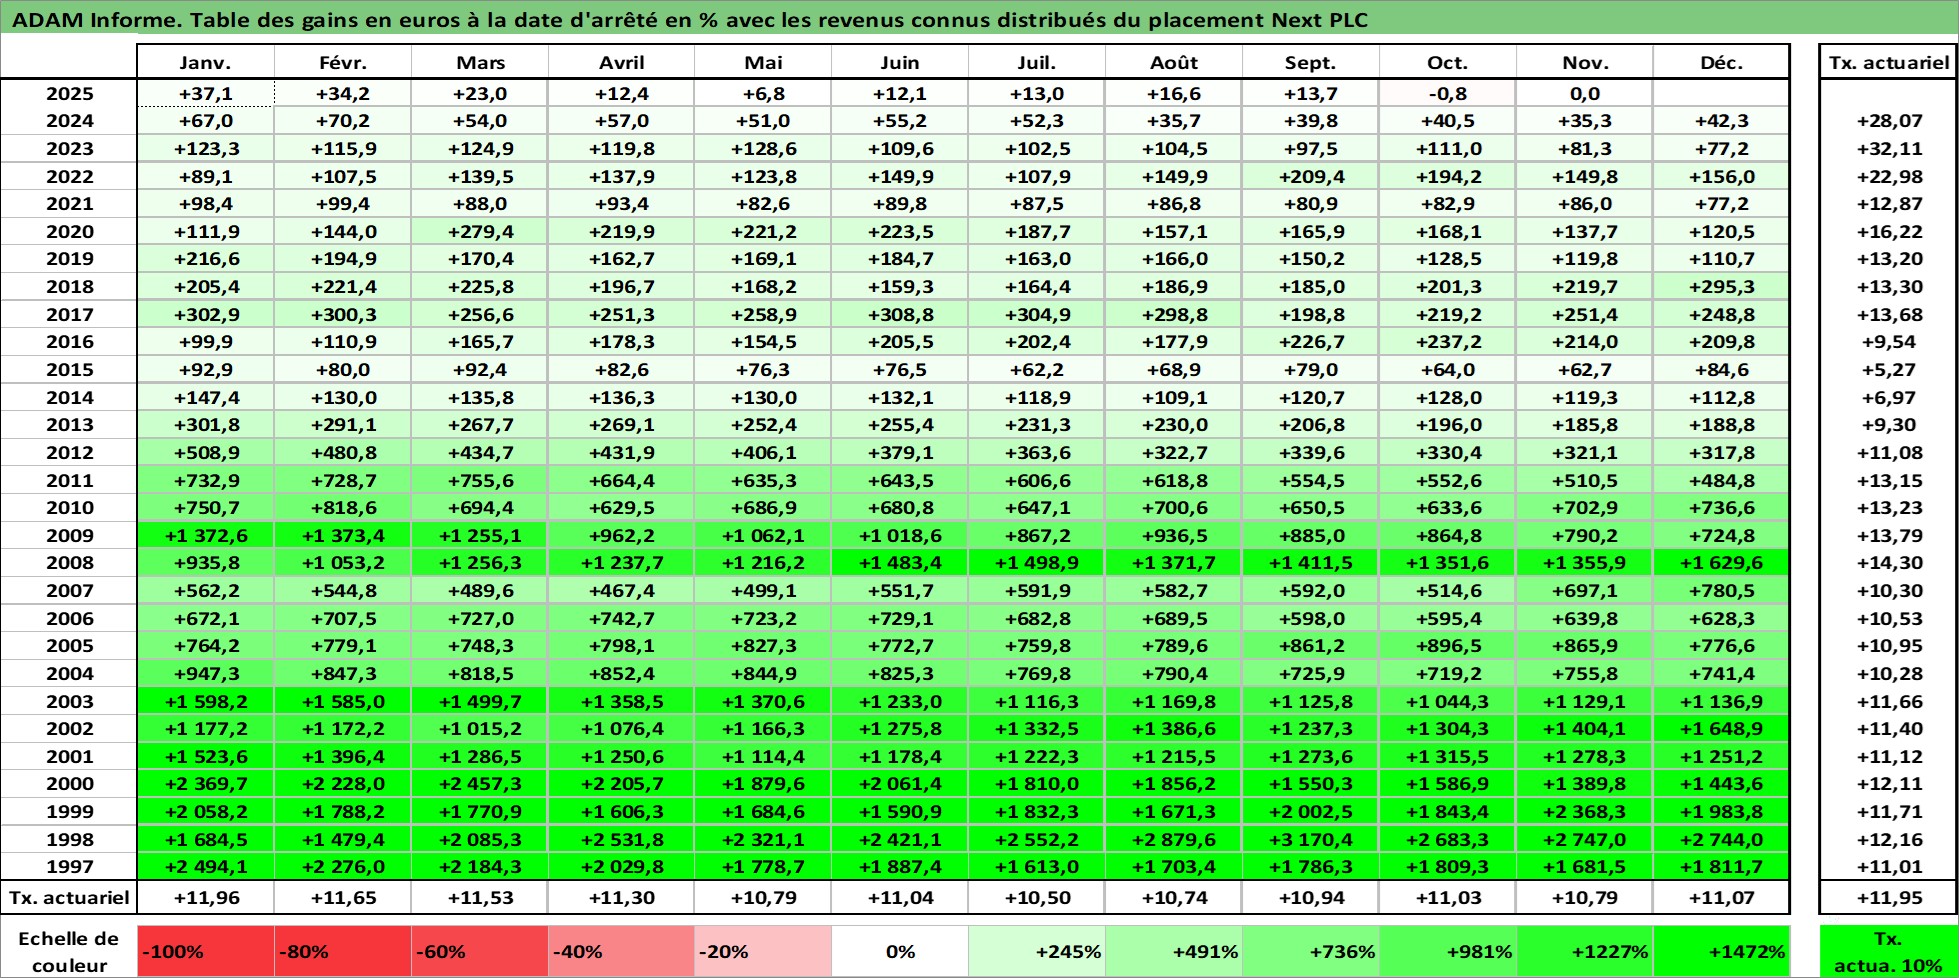Select the cell with value +2 494,1
The image size is (1959, 978).
(x=205, y=867)
